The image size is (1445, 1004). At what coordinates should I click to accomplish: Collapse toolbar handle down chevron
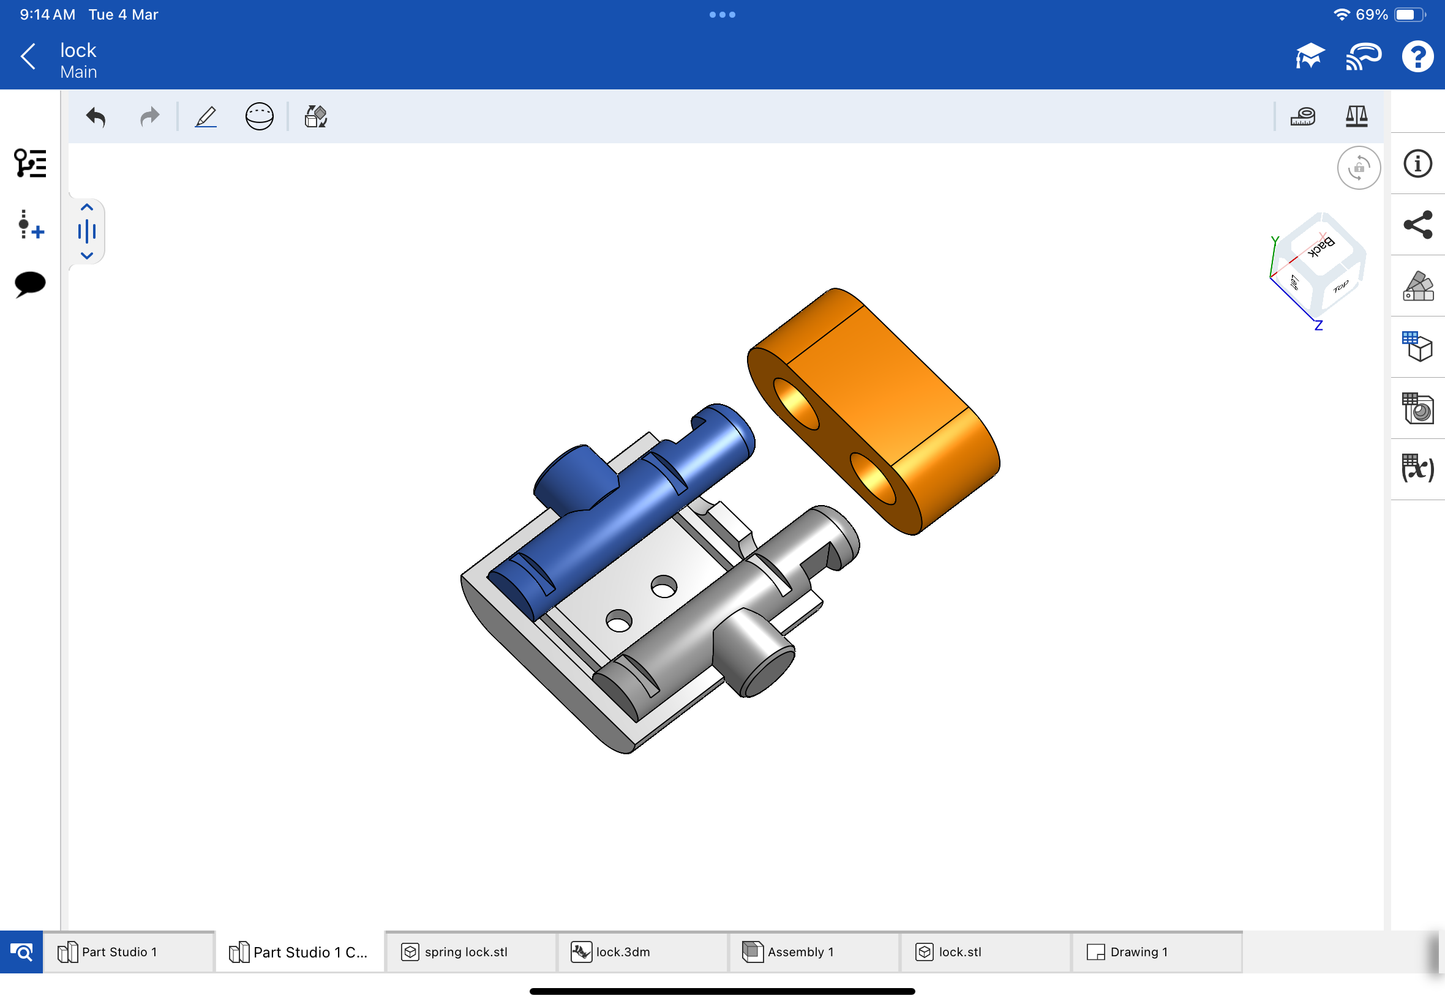tap(87, 256)
